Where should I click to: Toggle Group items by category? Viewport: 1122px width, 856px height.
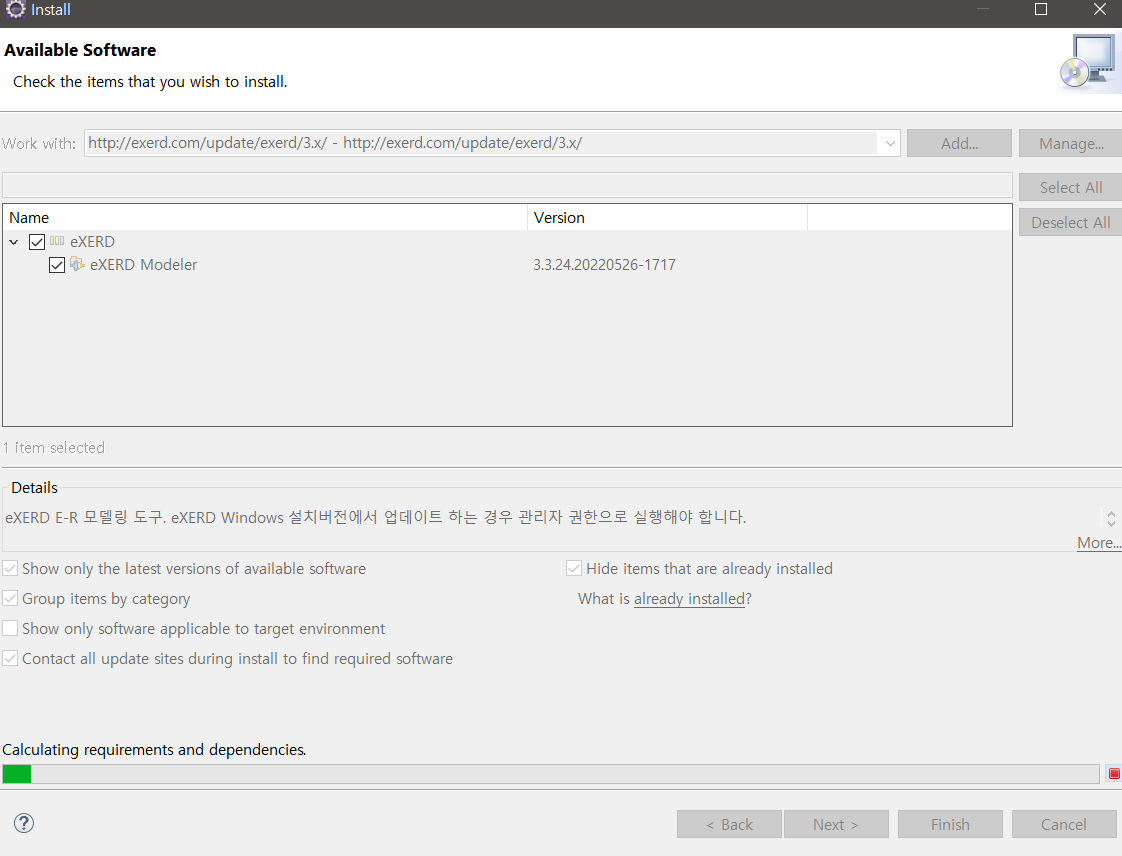click(x=10, y=598)
